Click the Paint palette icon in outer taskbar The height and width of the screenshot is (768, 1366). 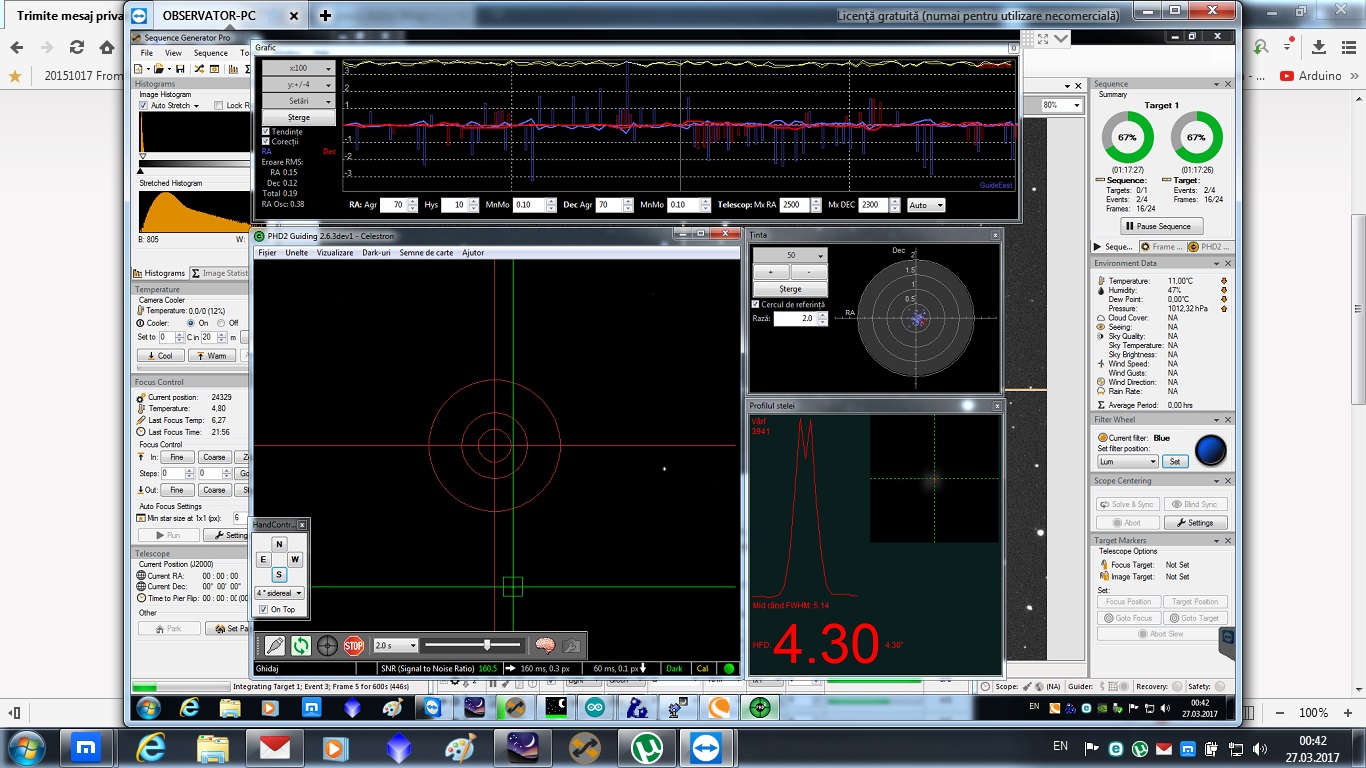click(x=460, y=748)
